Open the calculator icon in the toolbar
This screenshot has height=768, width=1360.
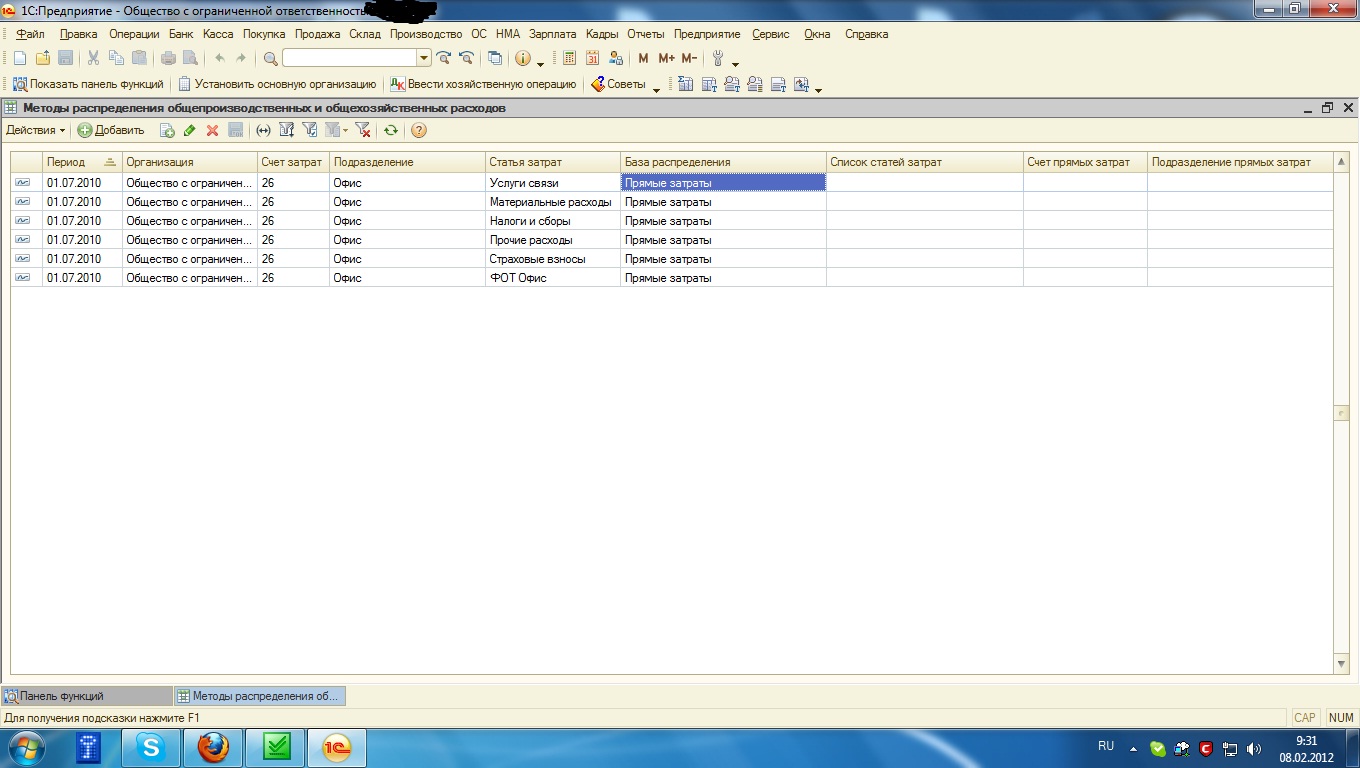tap(569, 59)
